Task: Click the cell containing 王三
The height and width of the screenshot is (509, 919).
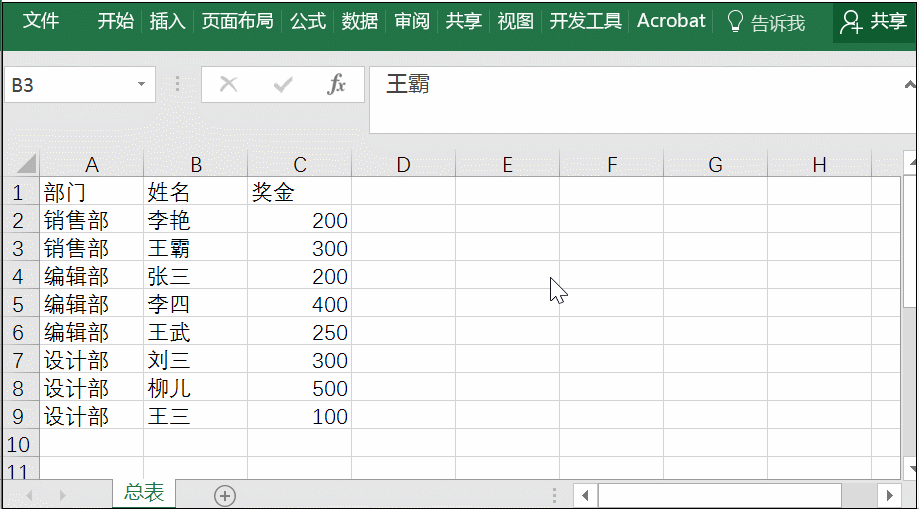Action: [x=196, y=416]
